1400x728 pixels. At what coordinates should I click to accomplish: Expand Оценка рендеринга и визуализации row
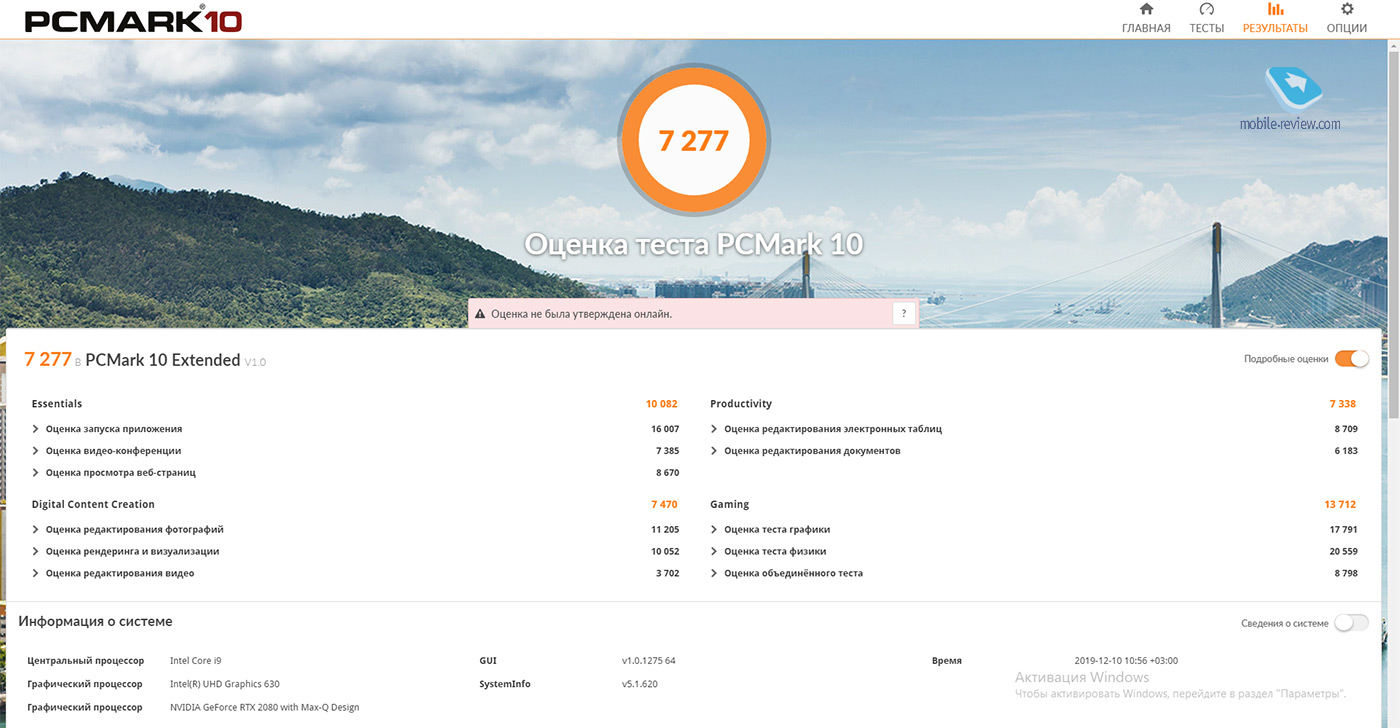[355, 552]
